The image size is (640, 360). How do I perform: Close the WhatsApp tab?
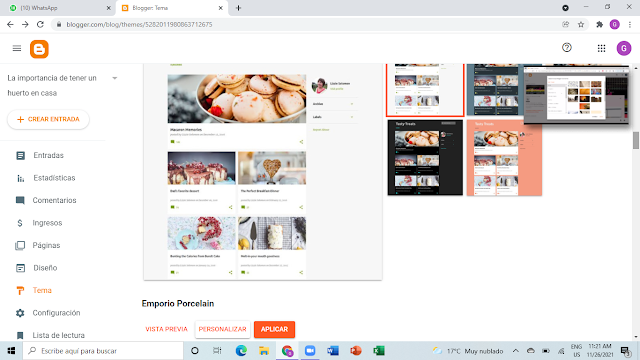[109, 8]
